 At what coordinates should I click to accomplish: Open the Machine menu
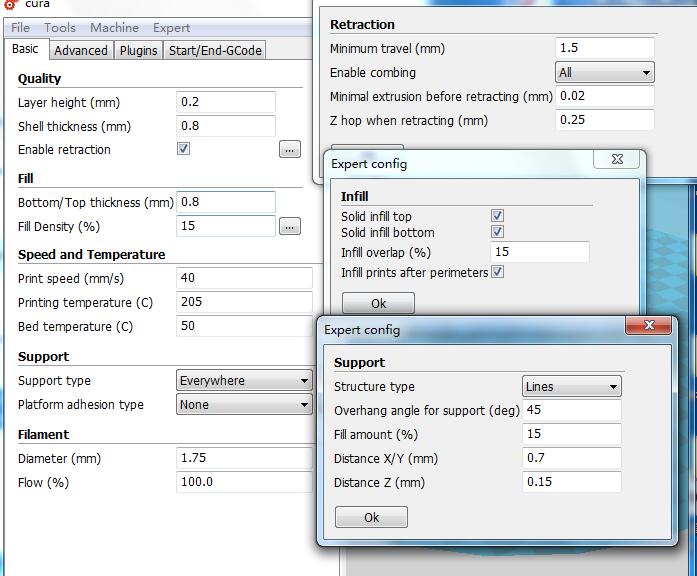coord(114,28)
